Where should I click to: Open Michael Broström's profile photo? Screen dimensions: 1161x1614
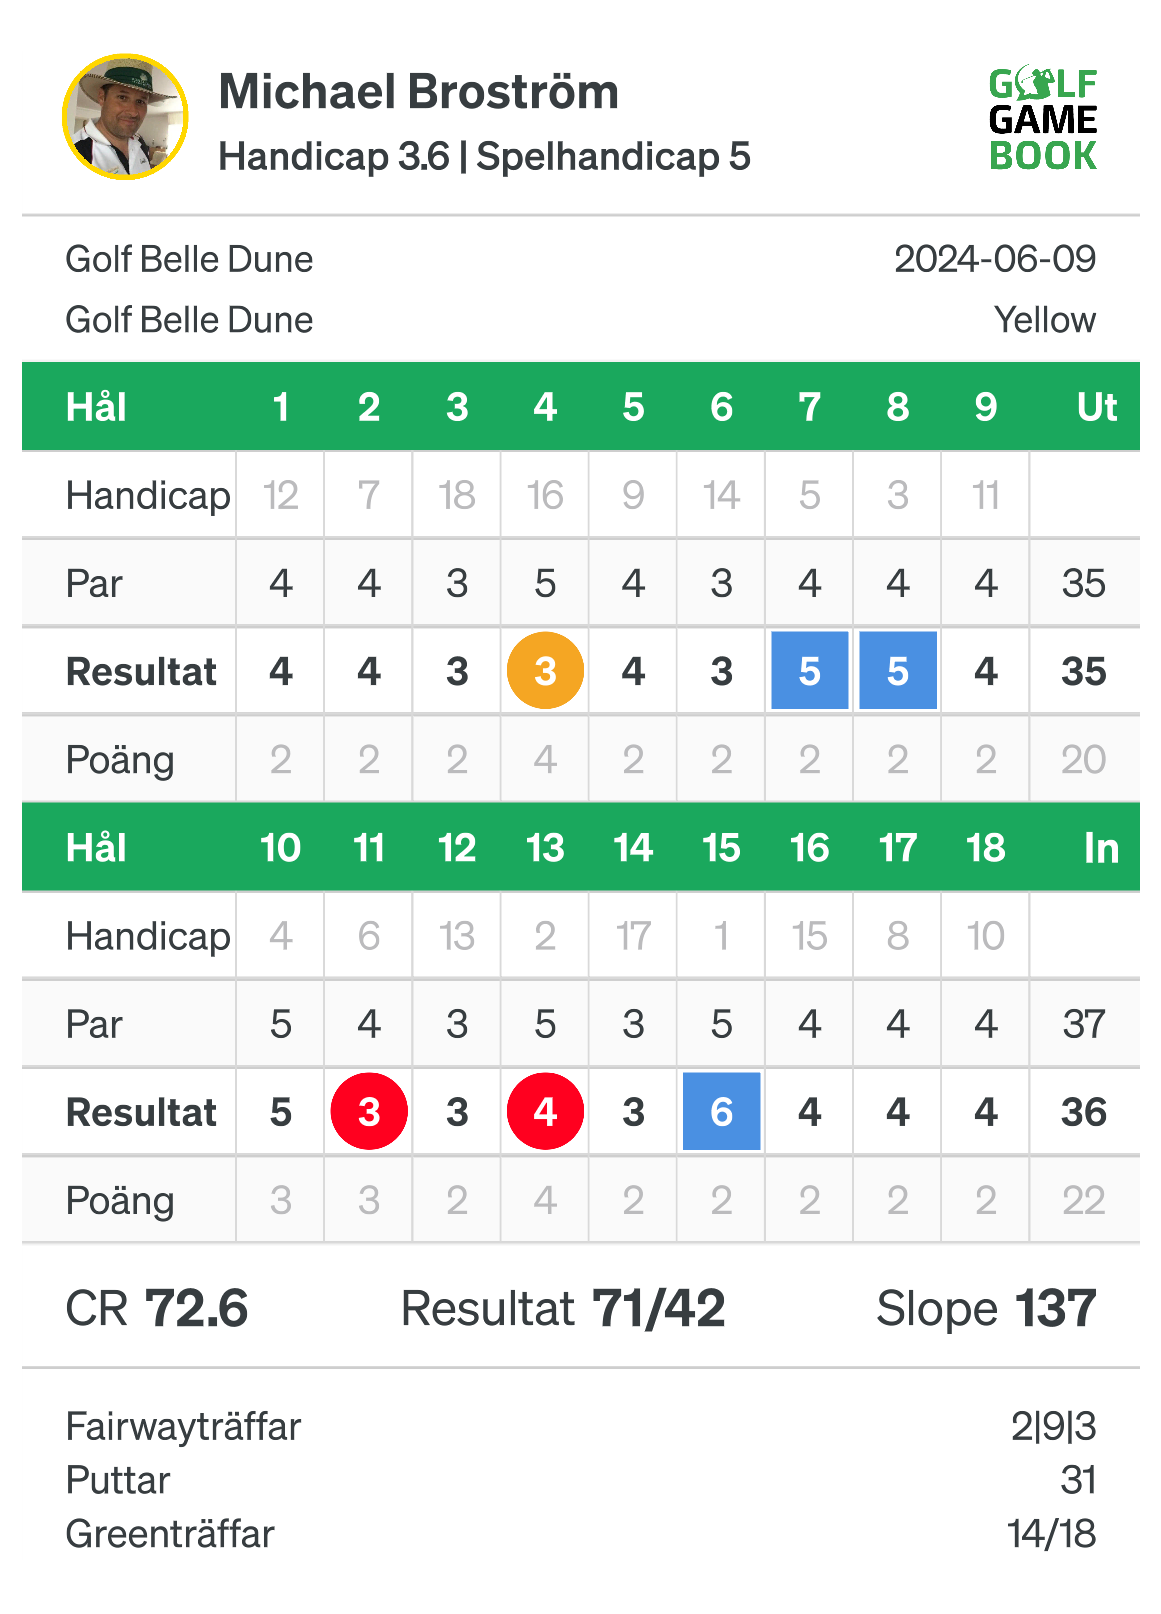click(x=125, y=117)
